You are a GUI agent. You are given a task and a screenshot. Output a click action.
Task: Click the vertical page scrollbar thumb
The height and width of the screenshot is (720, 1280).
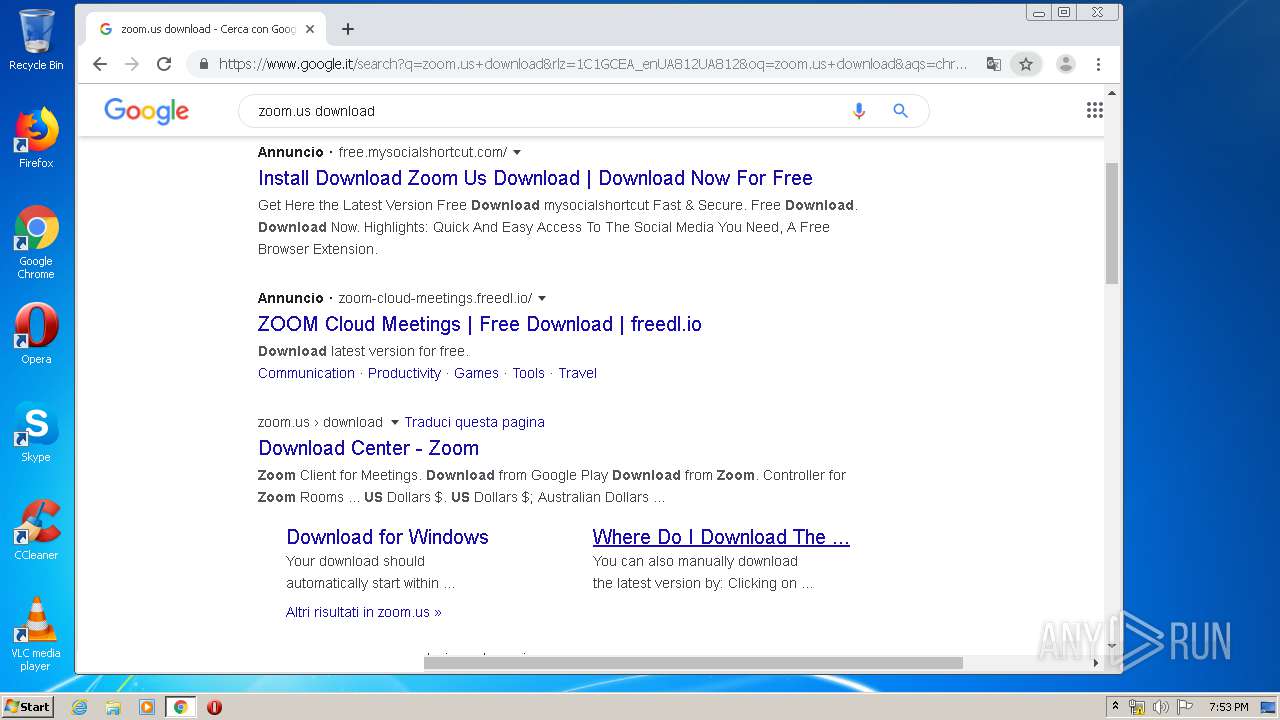coord(1111,223)
